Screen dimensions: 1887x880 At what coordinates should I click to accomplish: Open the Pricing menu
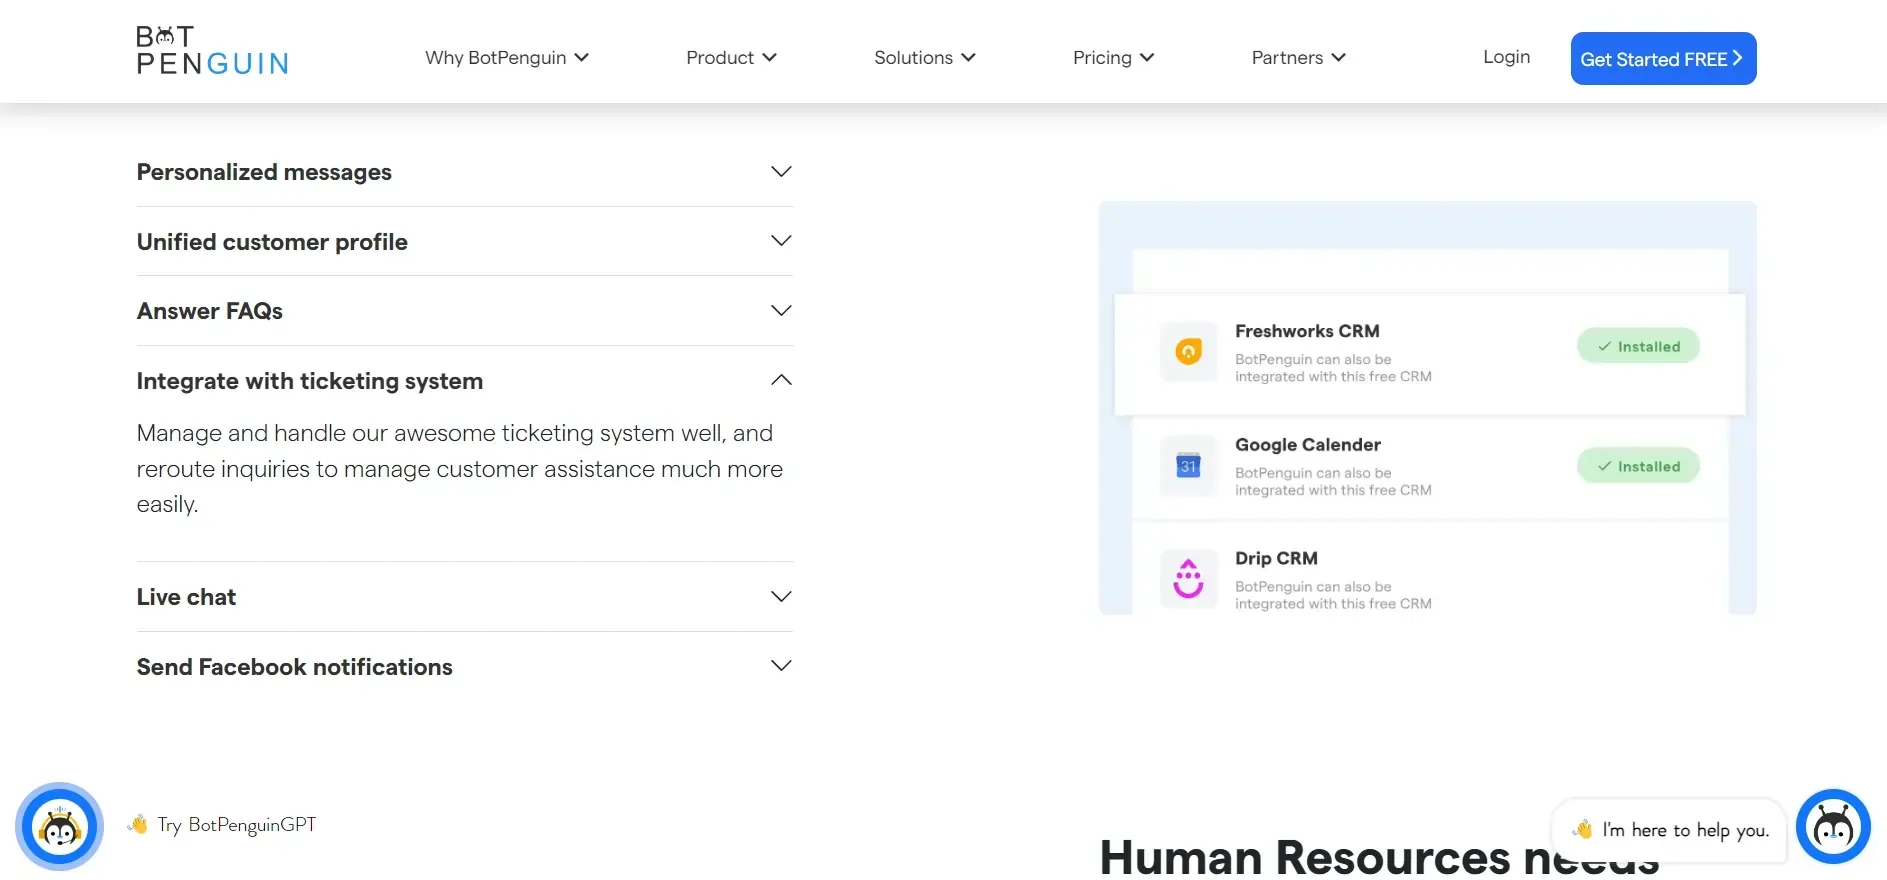pos(1114,58)
